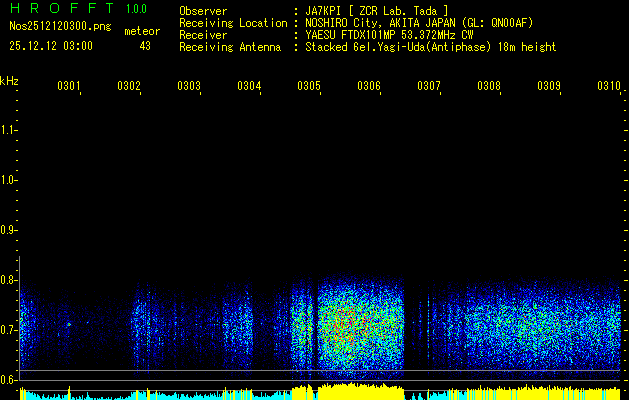Select the 0303 time marker
The image size is (629, 400).
tap(189, 87)
